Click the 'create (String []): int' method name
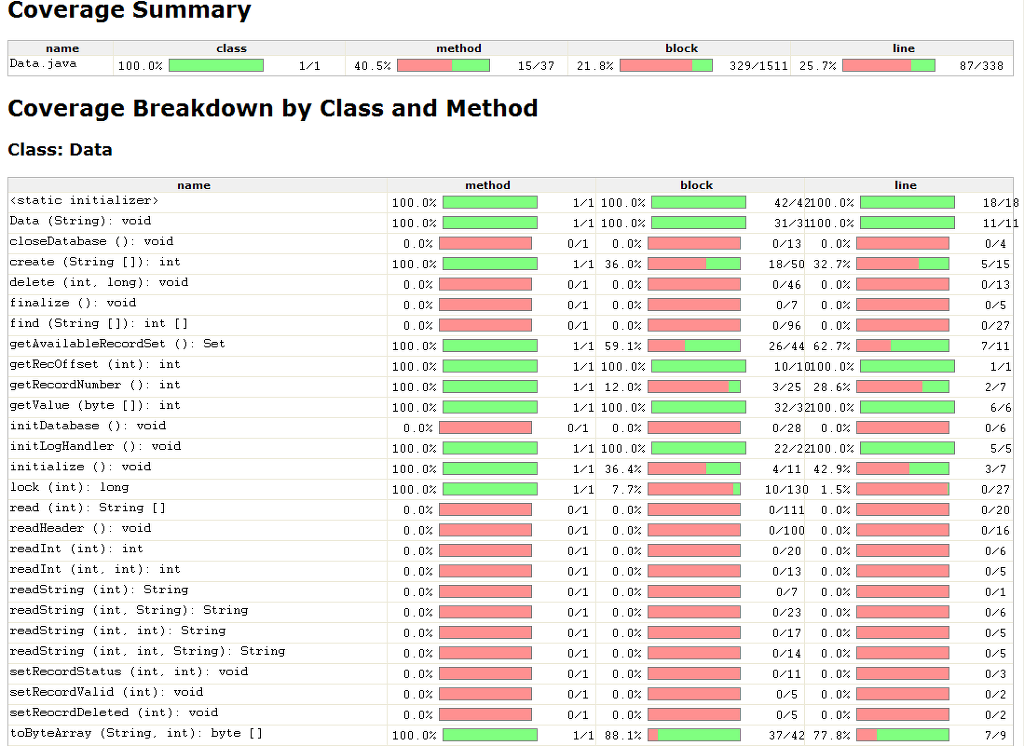The image size is (1024, 746). [95, 262]
